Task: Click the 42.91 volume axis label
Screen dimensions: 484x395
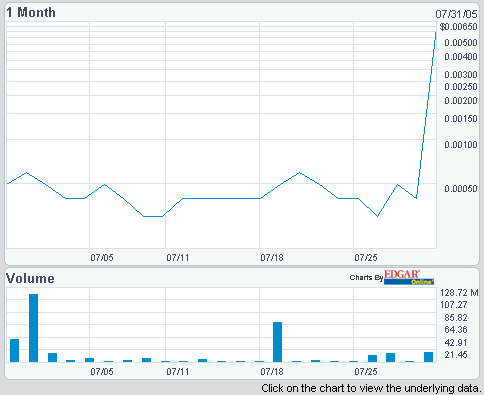Action: click(456, 343)
